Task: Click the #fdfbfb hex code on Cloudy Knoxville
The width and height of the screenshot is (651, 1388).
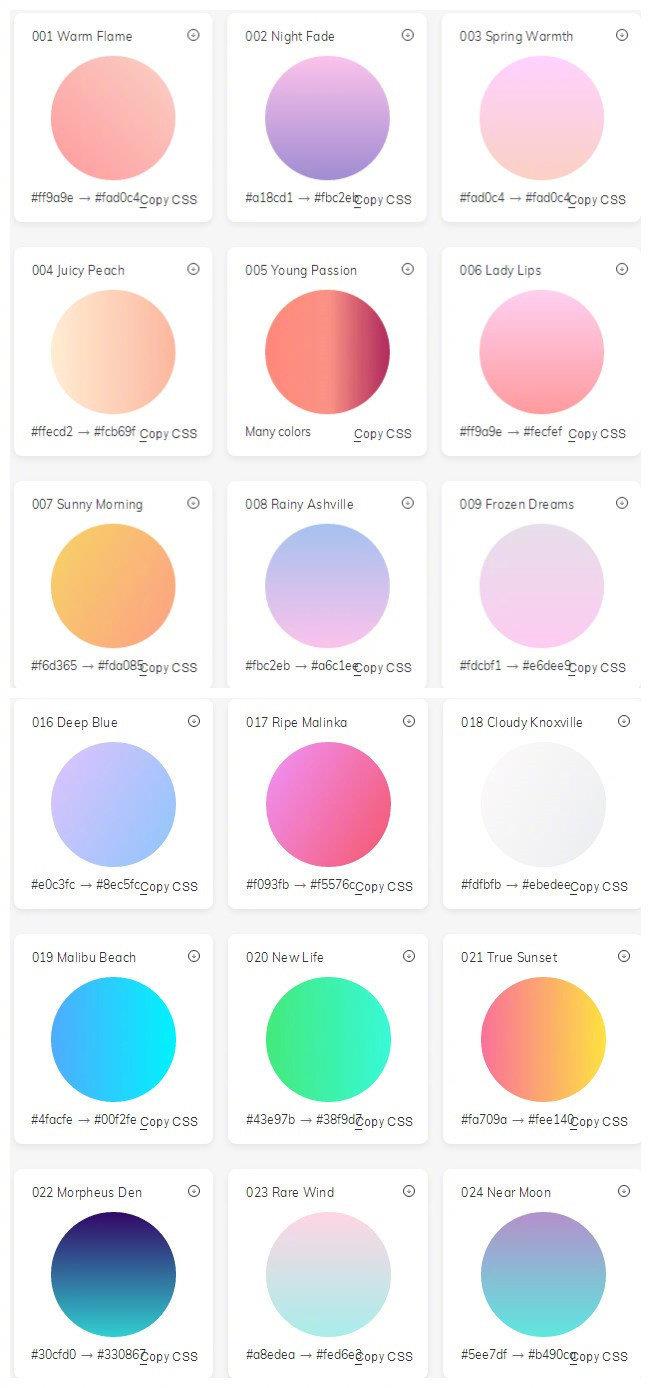Action: coord(481,885)
